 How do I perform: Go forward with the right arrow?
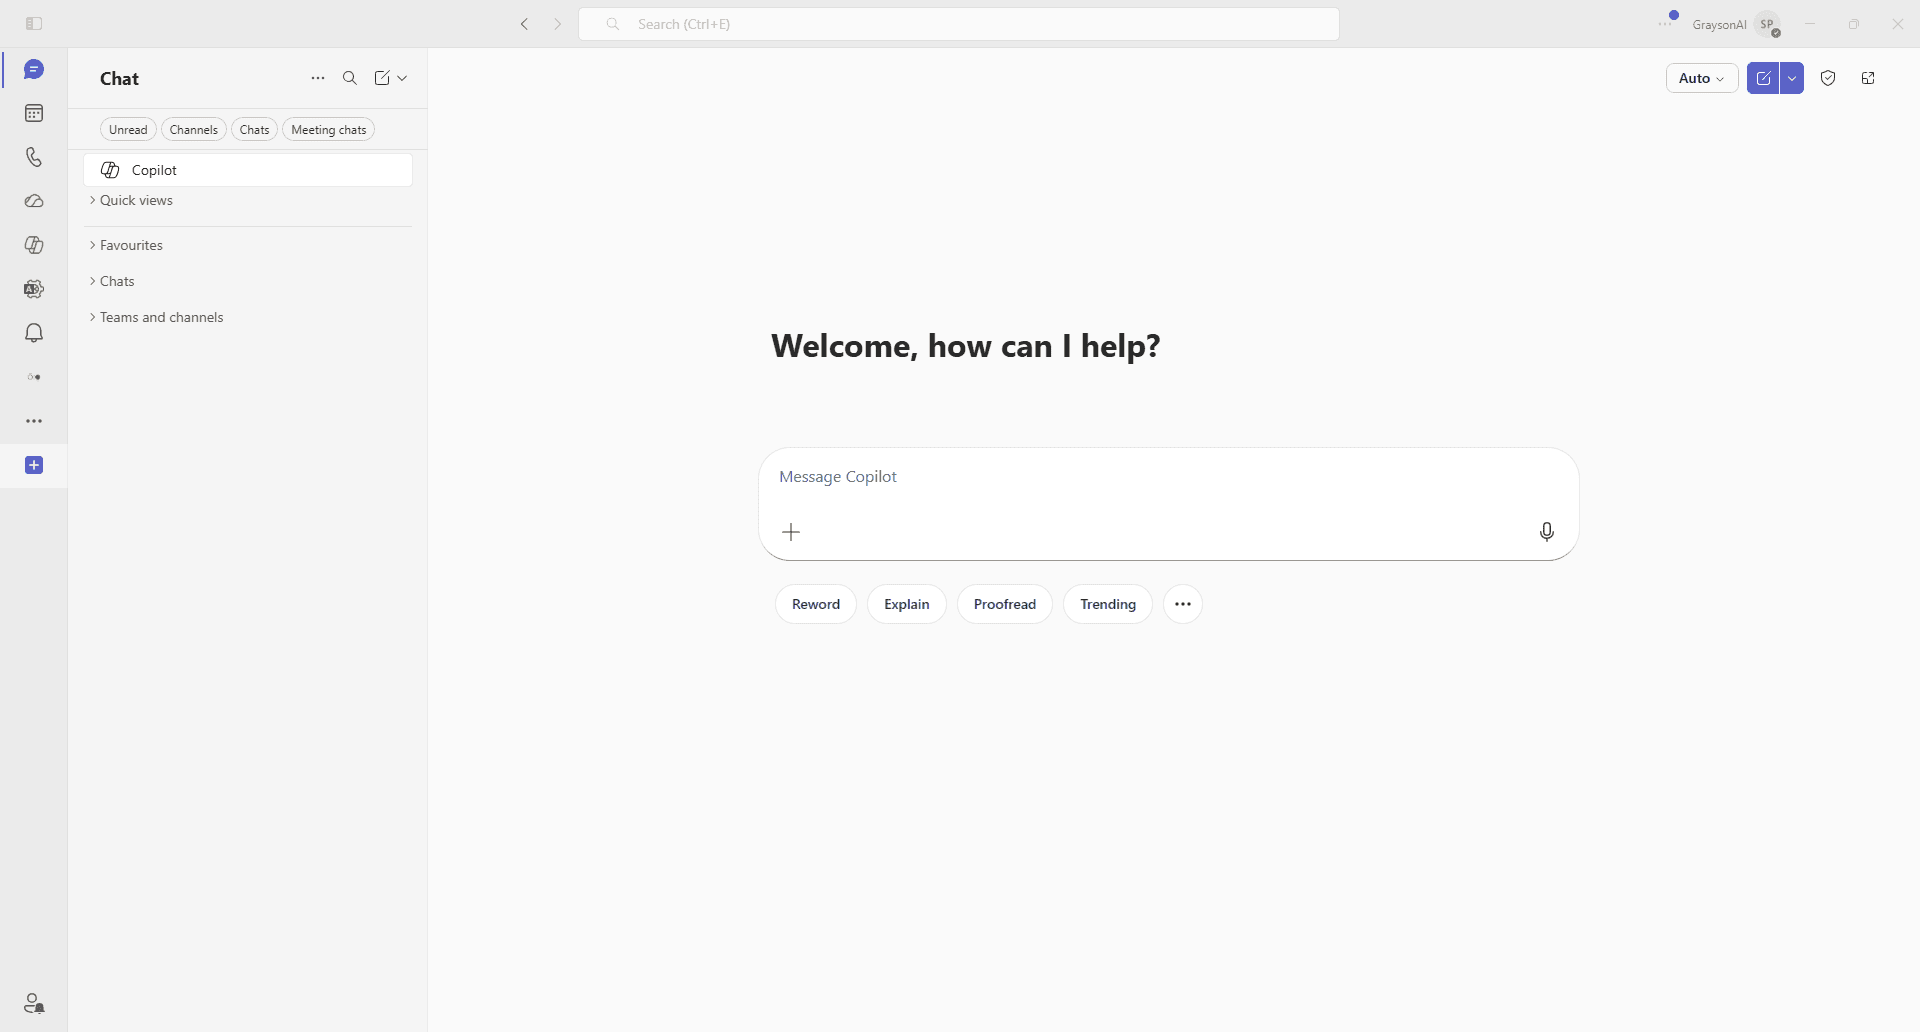[558, 24]
